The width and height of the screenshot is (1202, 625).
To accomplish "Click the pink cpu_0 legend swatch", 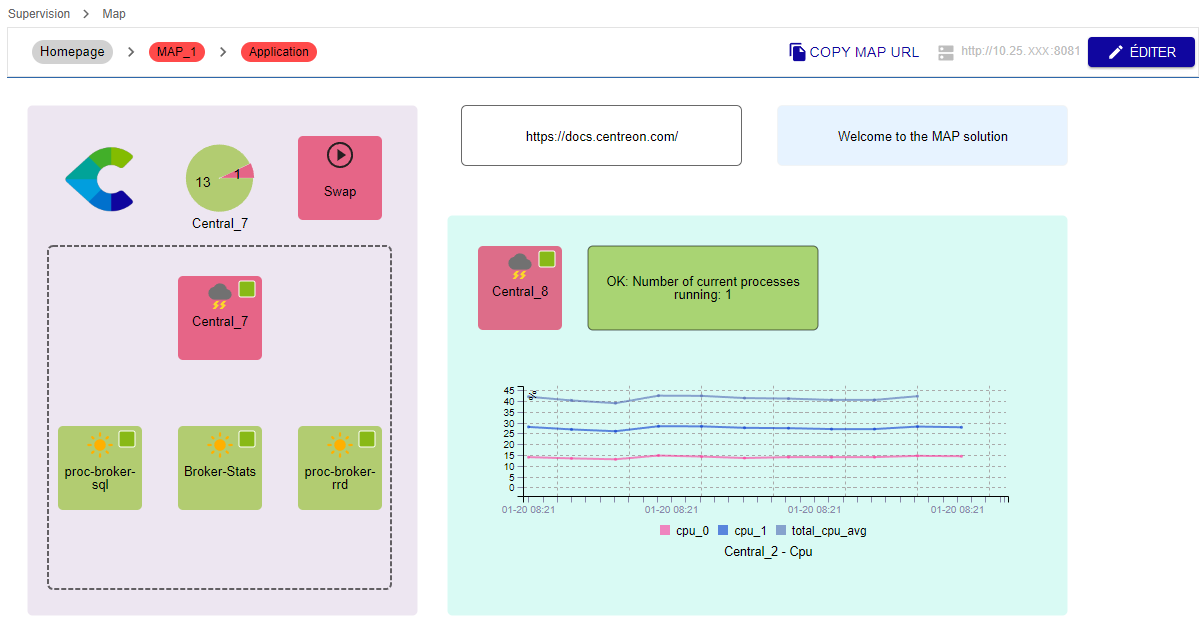I will [x=665, y=531].
